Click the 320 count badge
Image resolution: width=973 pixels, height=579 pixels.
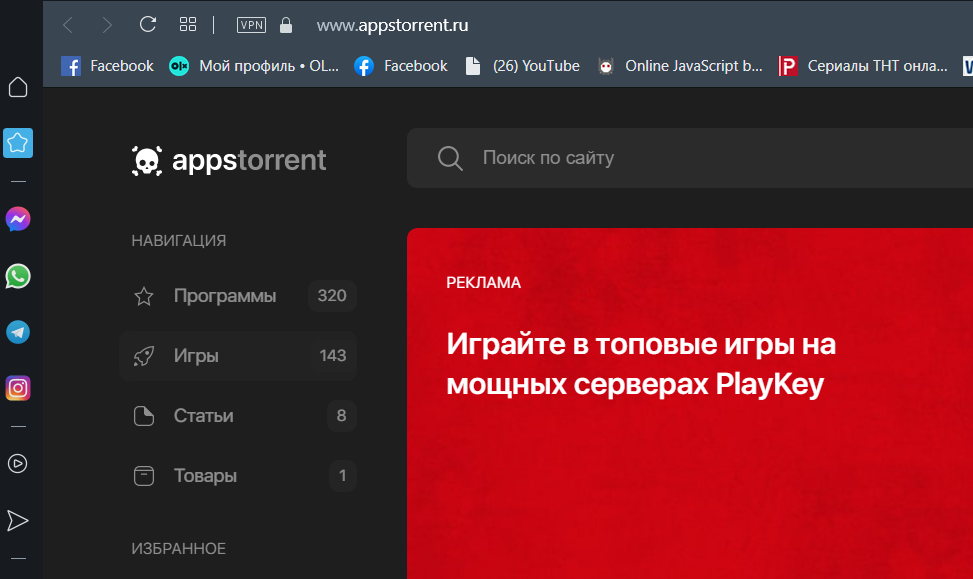pyautogui.click(x=332, y=295)
